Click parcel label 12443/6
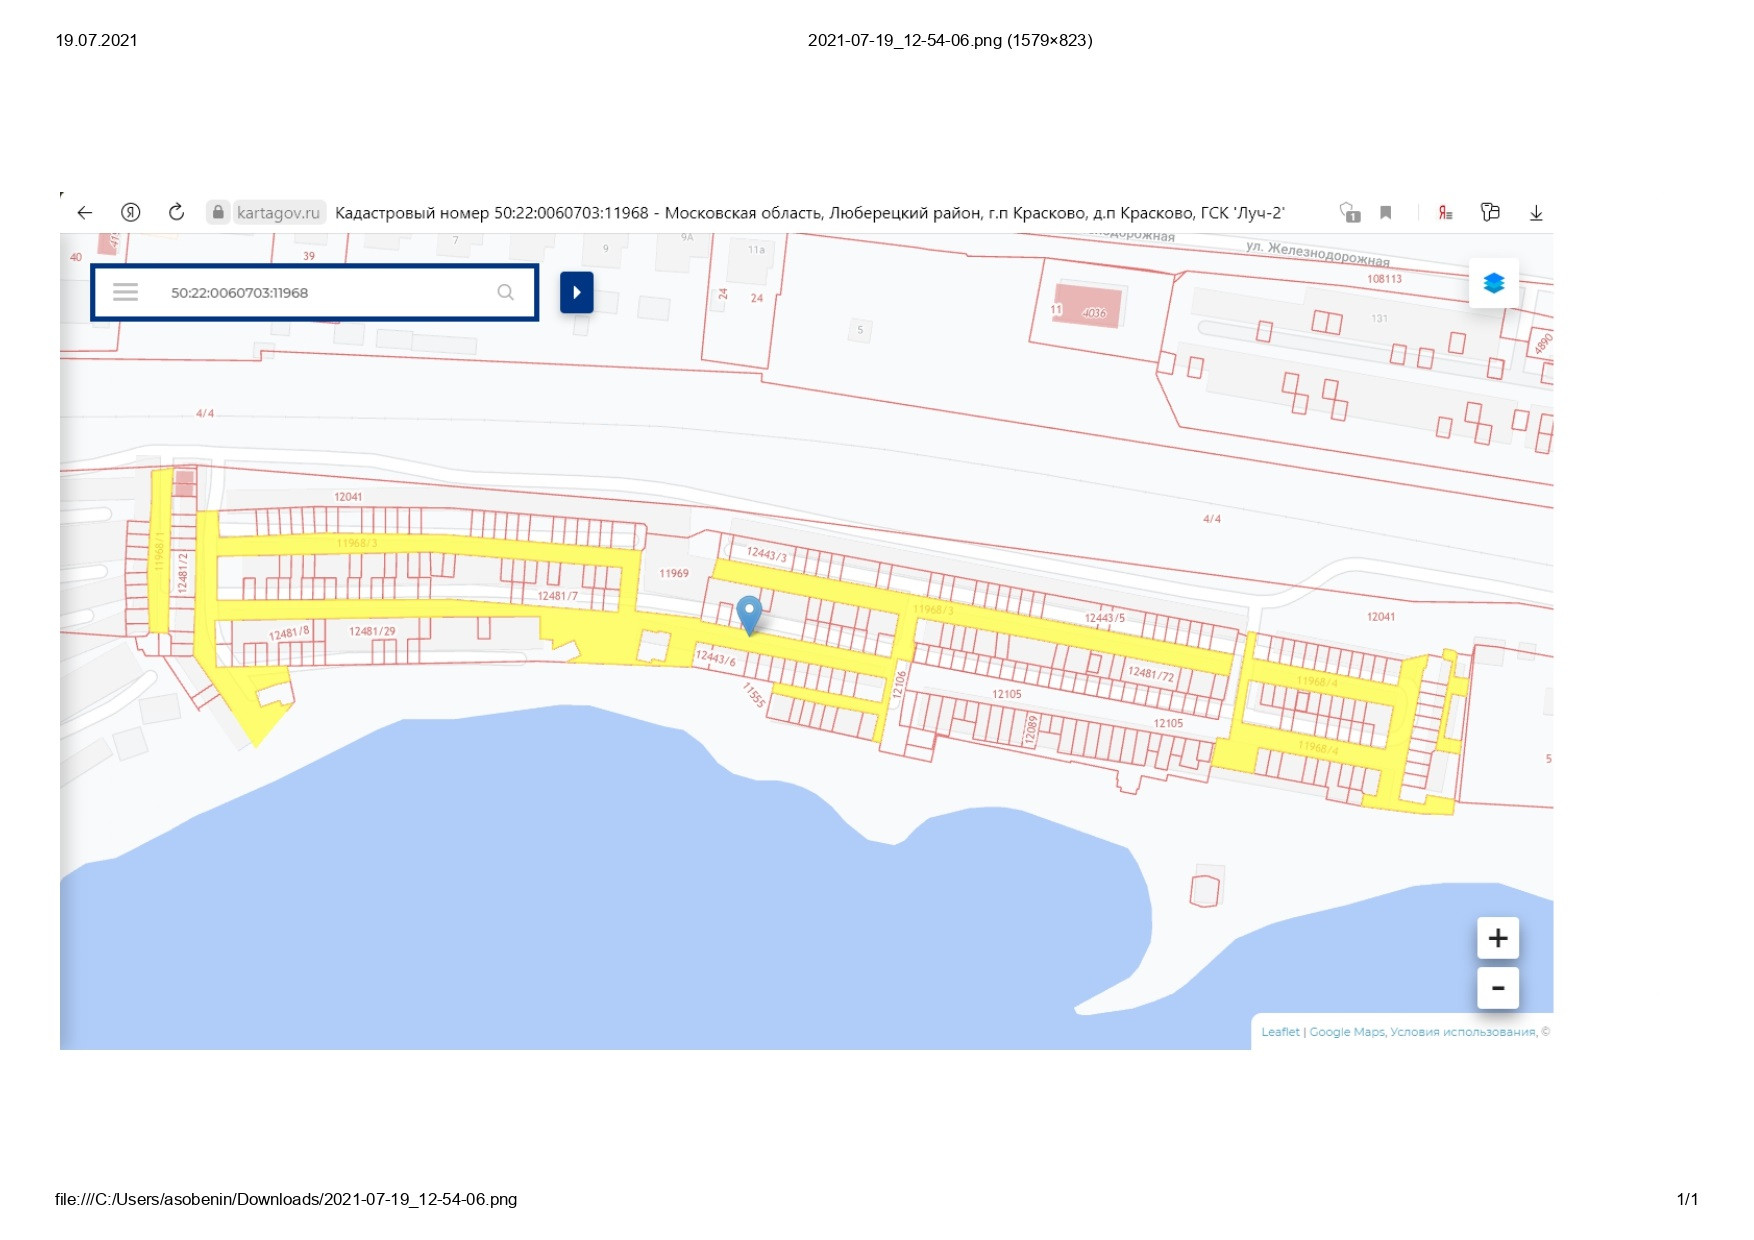1754x1240 pixels. [716, 657]
